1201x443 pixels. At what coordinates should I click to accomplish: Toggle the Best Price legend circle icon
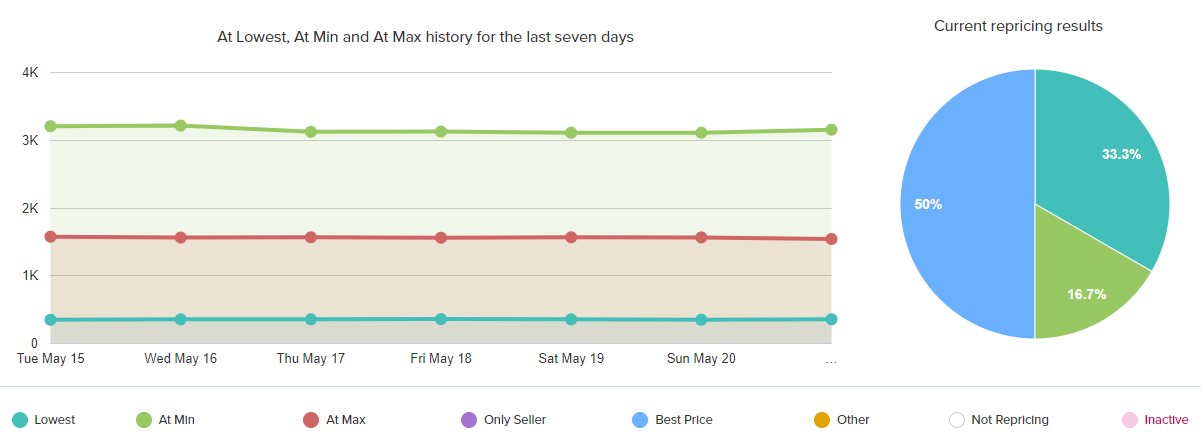(x=640, y=420)
